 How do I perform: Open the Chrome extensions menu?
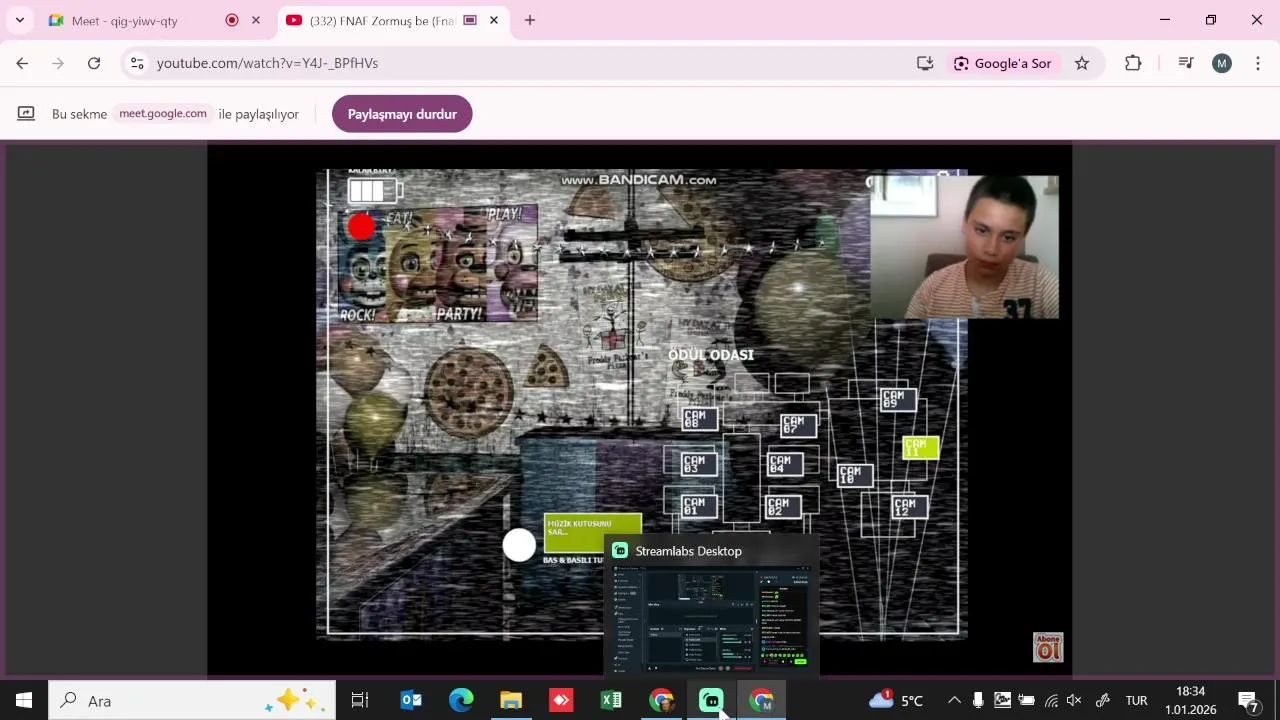(1133, 63)
